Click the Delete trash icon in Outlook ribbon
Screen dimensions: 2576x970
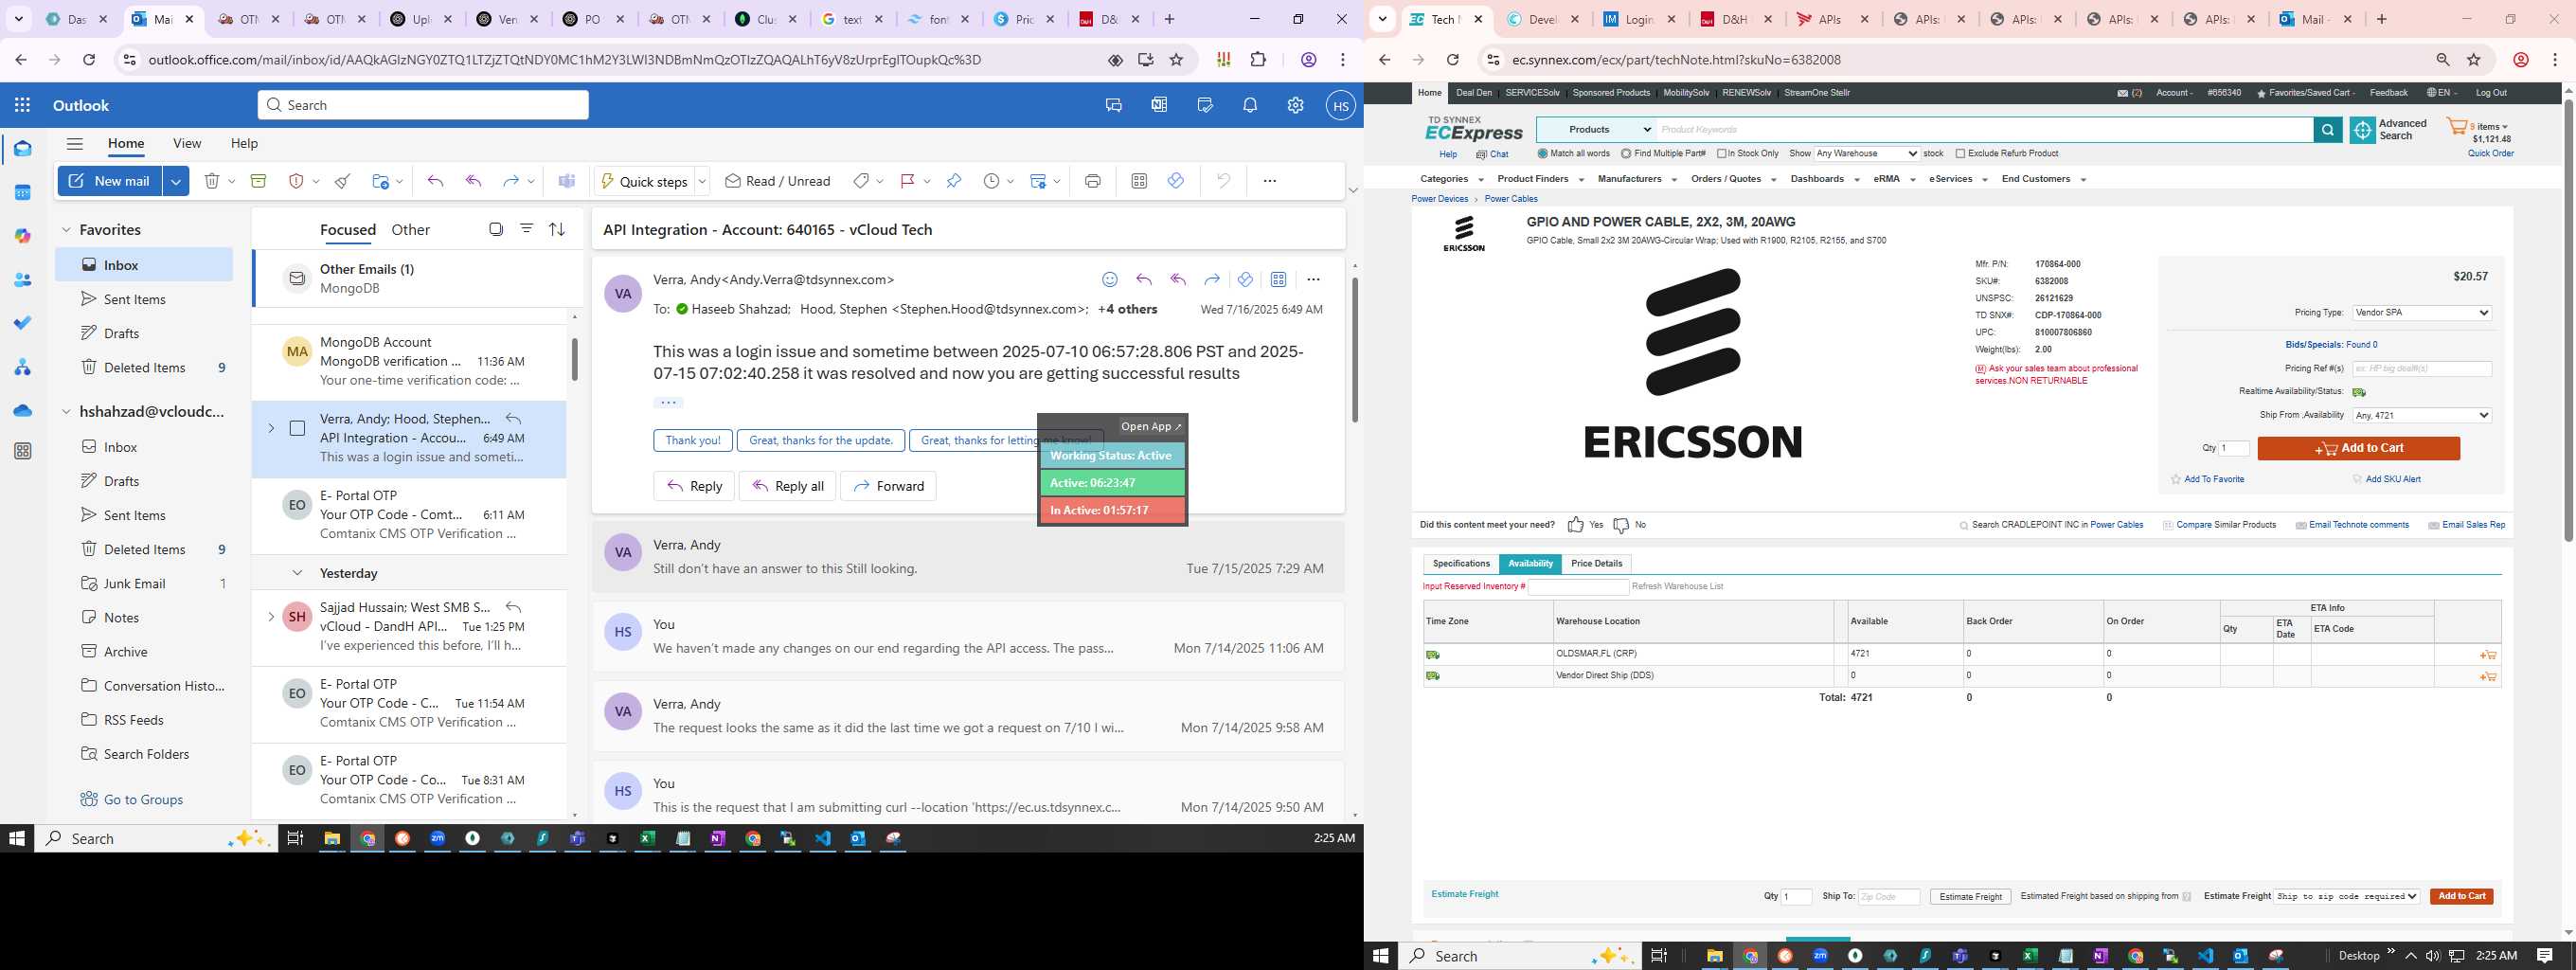click(x=212, y=181)
